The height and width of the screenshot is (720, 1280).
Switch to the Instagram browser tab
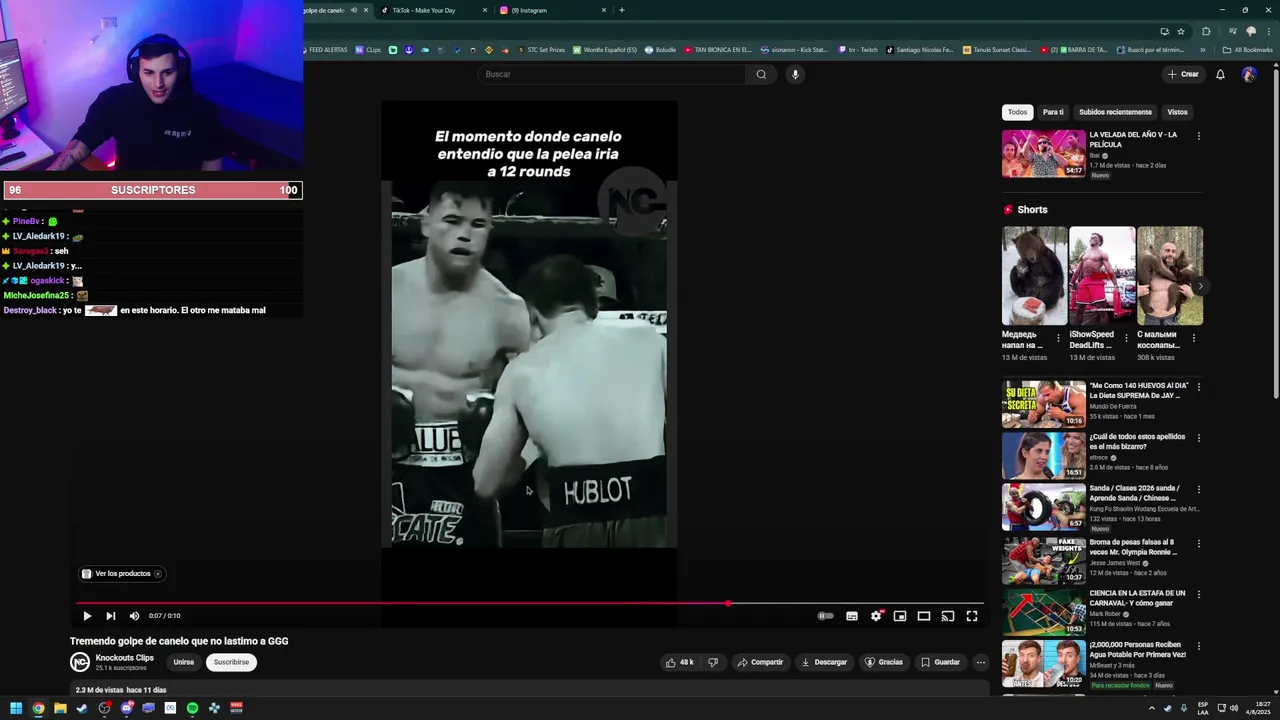[x=552, y=10]
